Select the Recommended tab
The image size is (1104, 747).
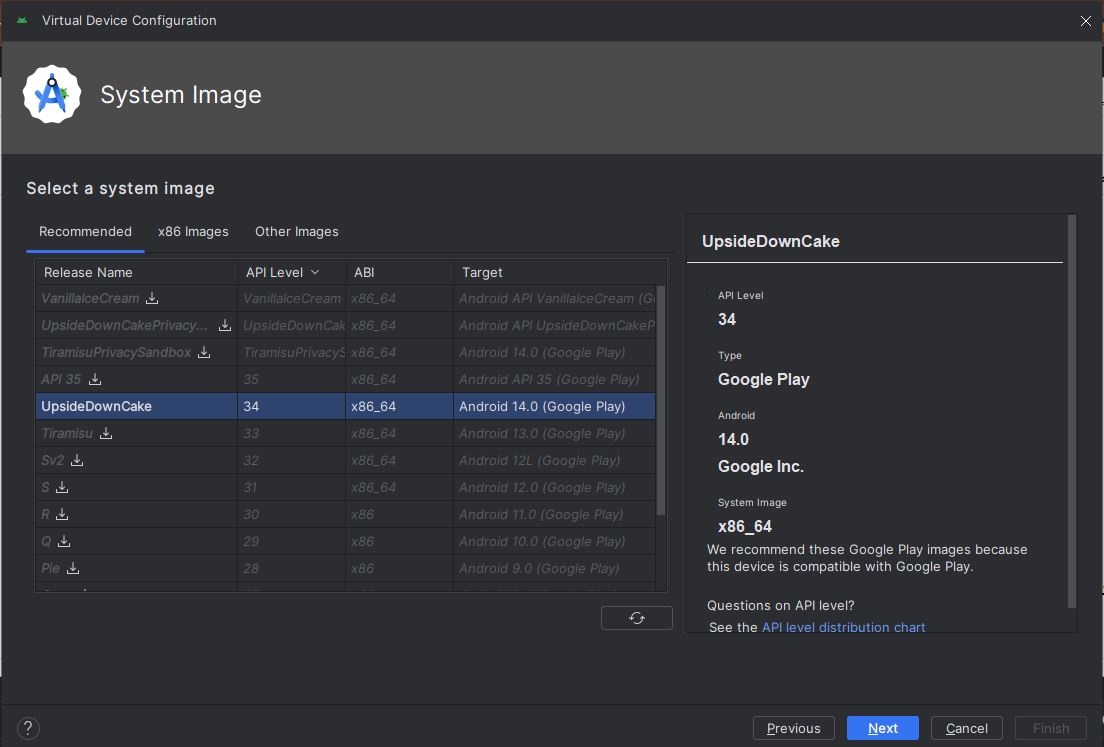pos(85,231)
